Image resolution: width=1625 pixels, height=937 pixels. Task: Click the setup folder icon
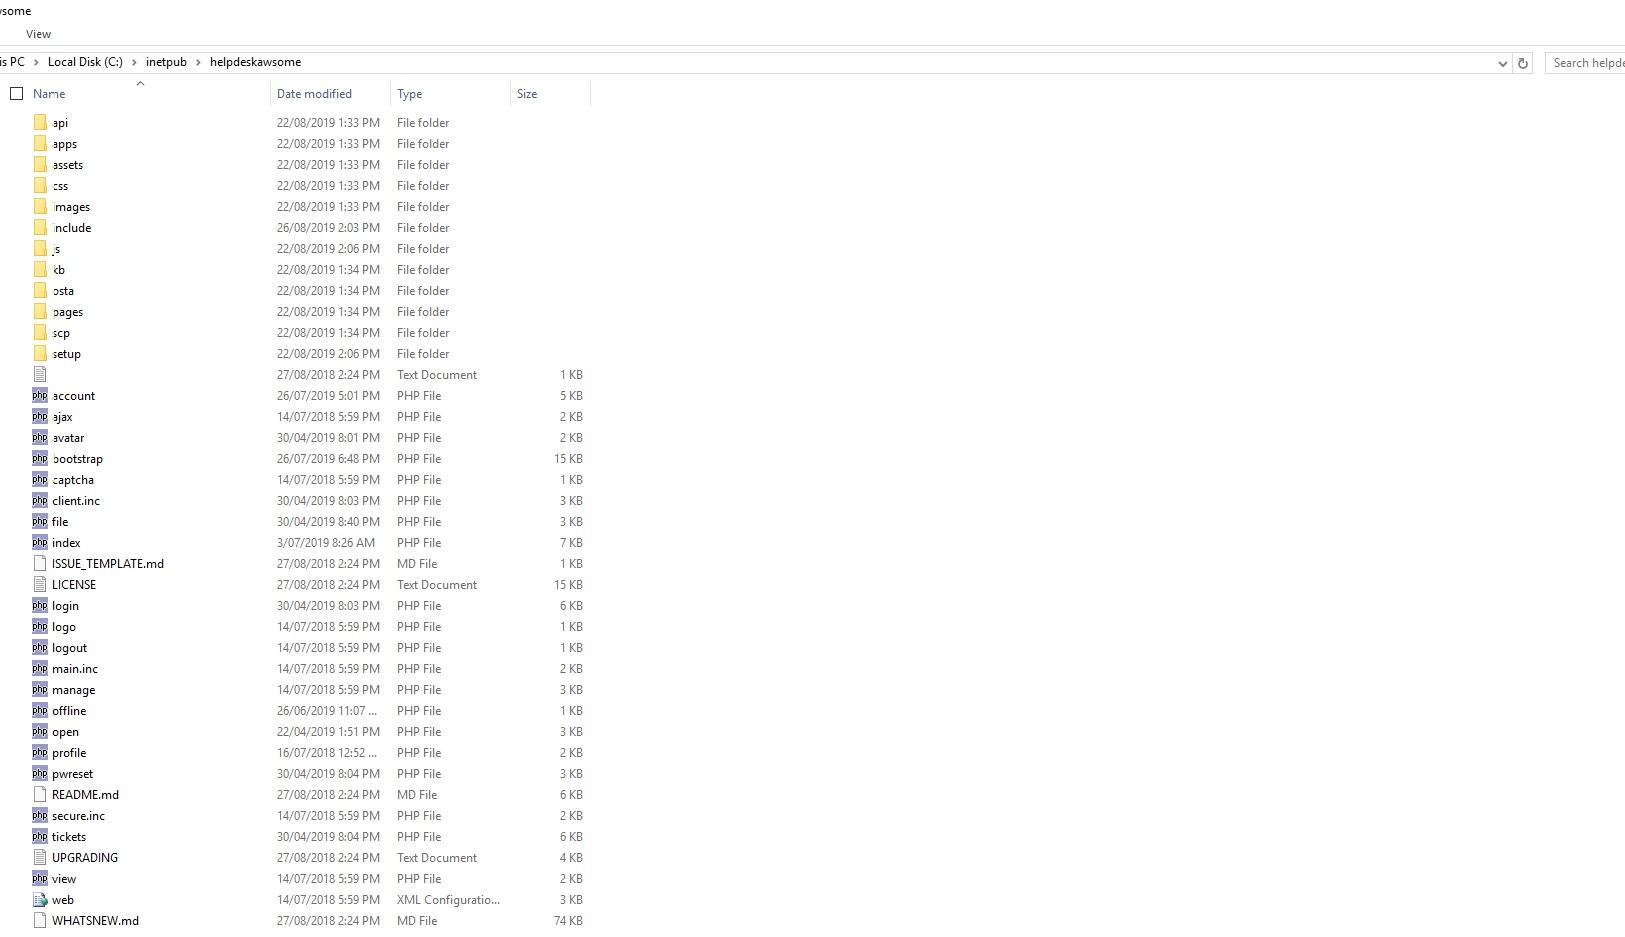click(40, 353)
